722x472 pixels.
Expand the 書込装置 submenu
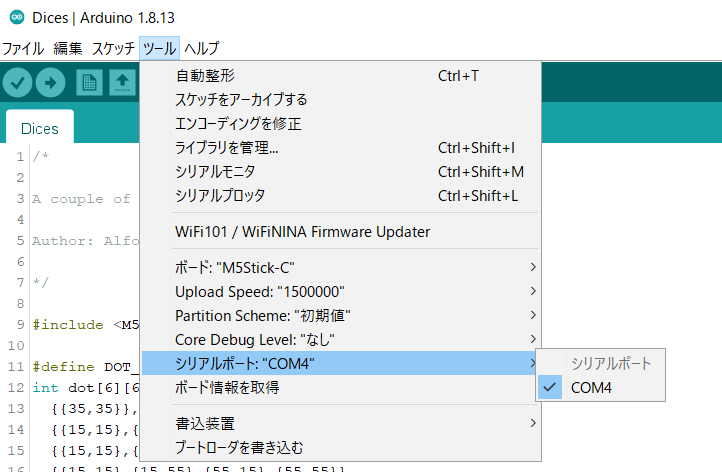[x=341, y=423]
